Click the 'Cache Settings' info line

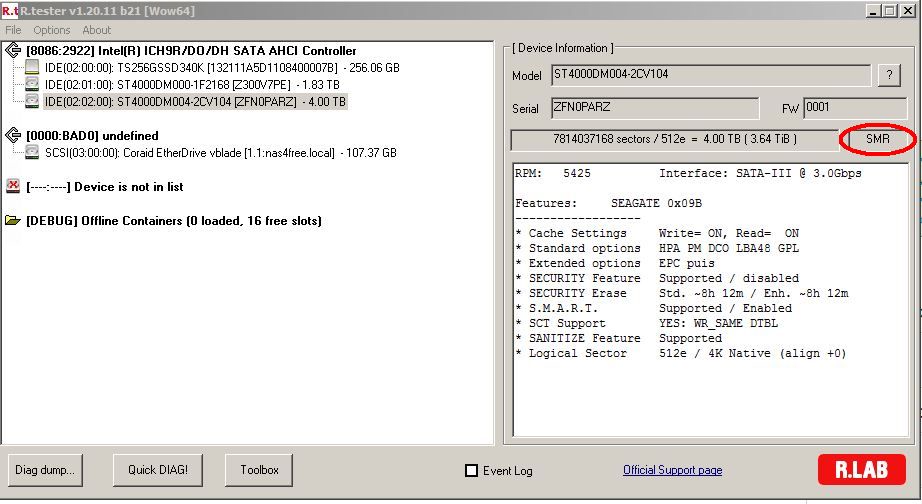[x=657, y=233]
